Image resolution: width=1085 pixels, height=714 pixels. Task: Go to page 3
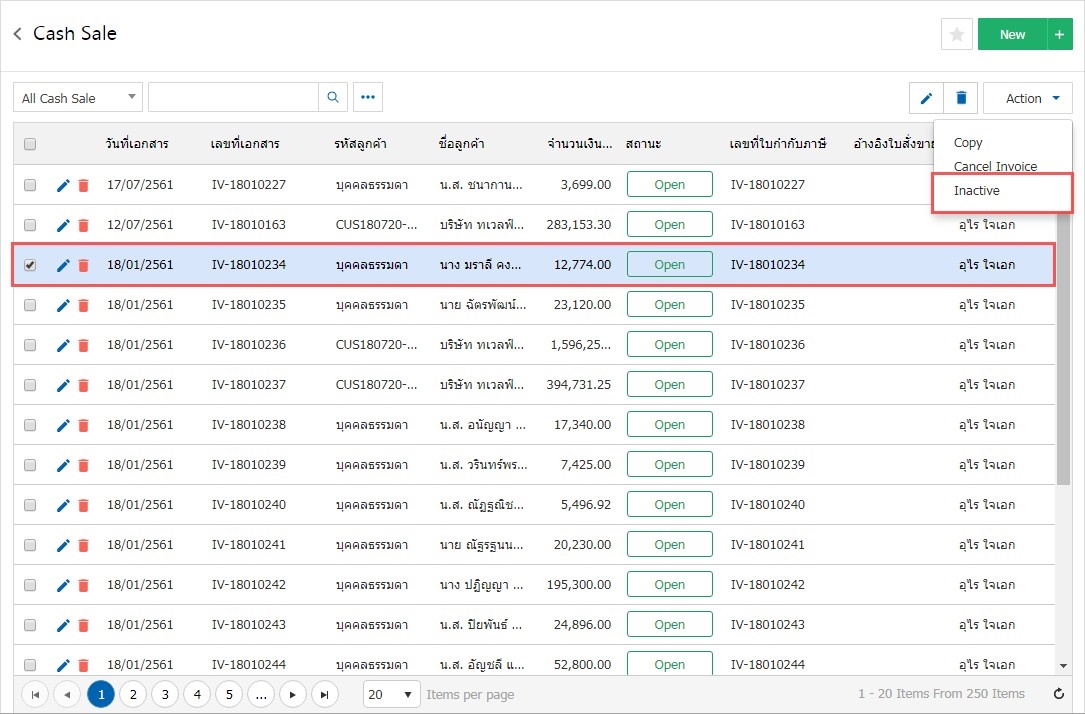point(165,694)
